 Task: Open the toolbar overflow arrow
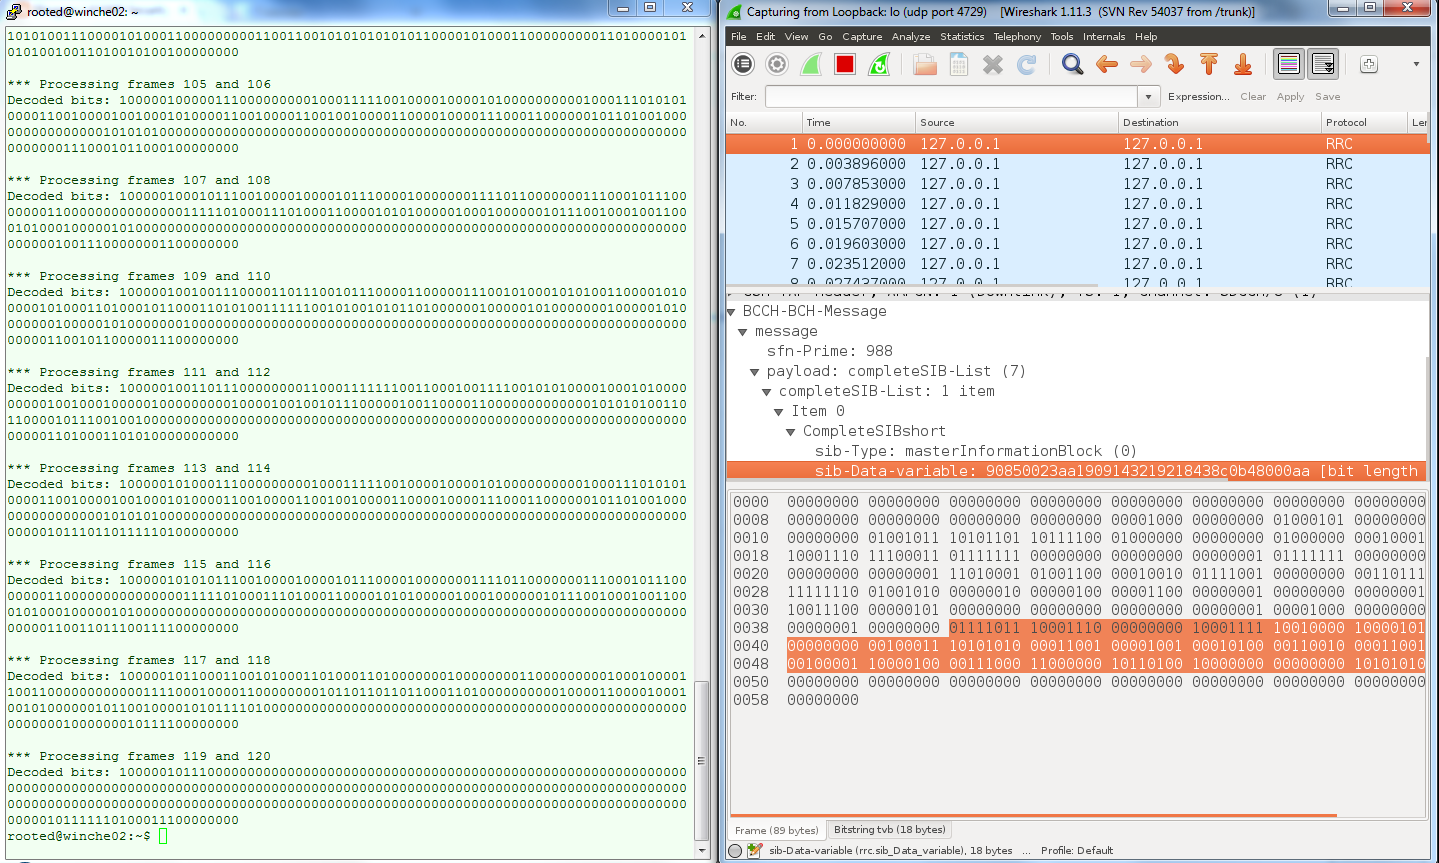point(1416,64)
